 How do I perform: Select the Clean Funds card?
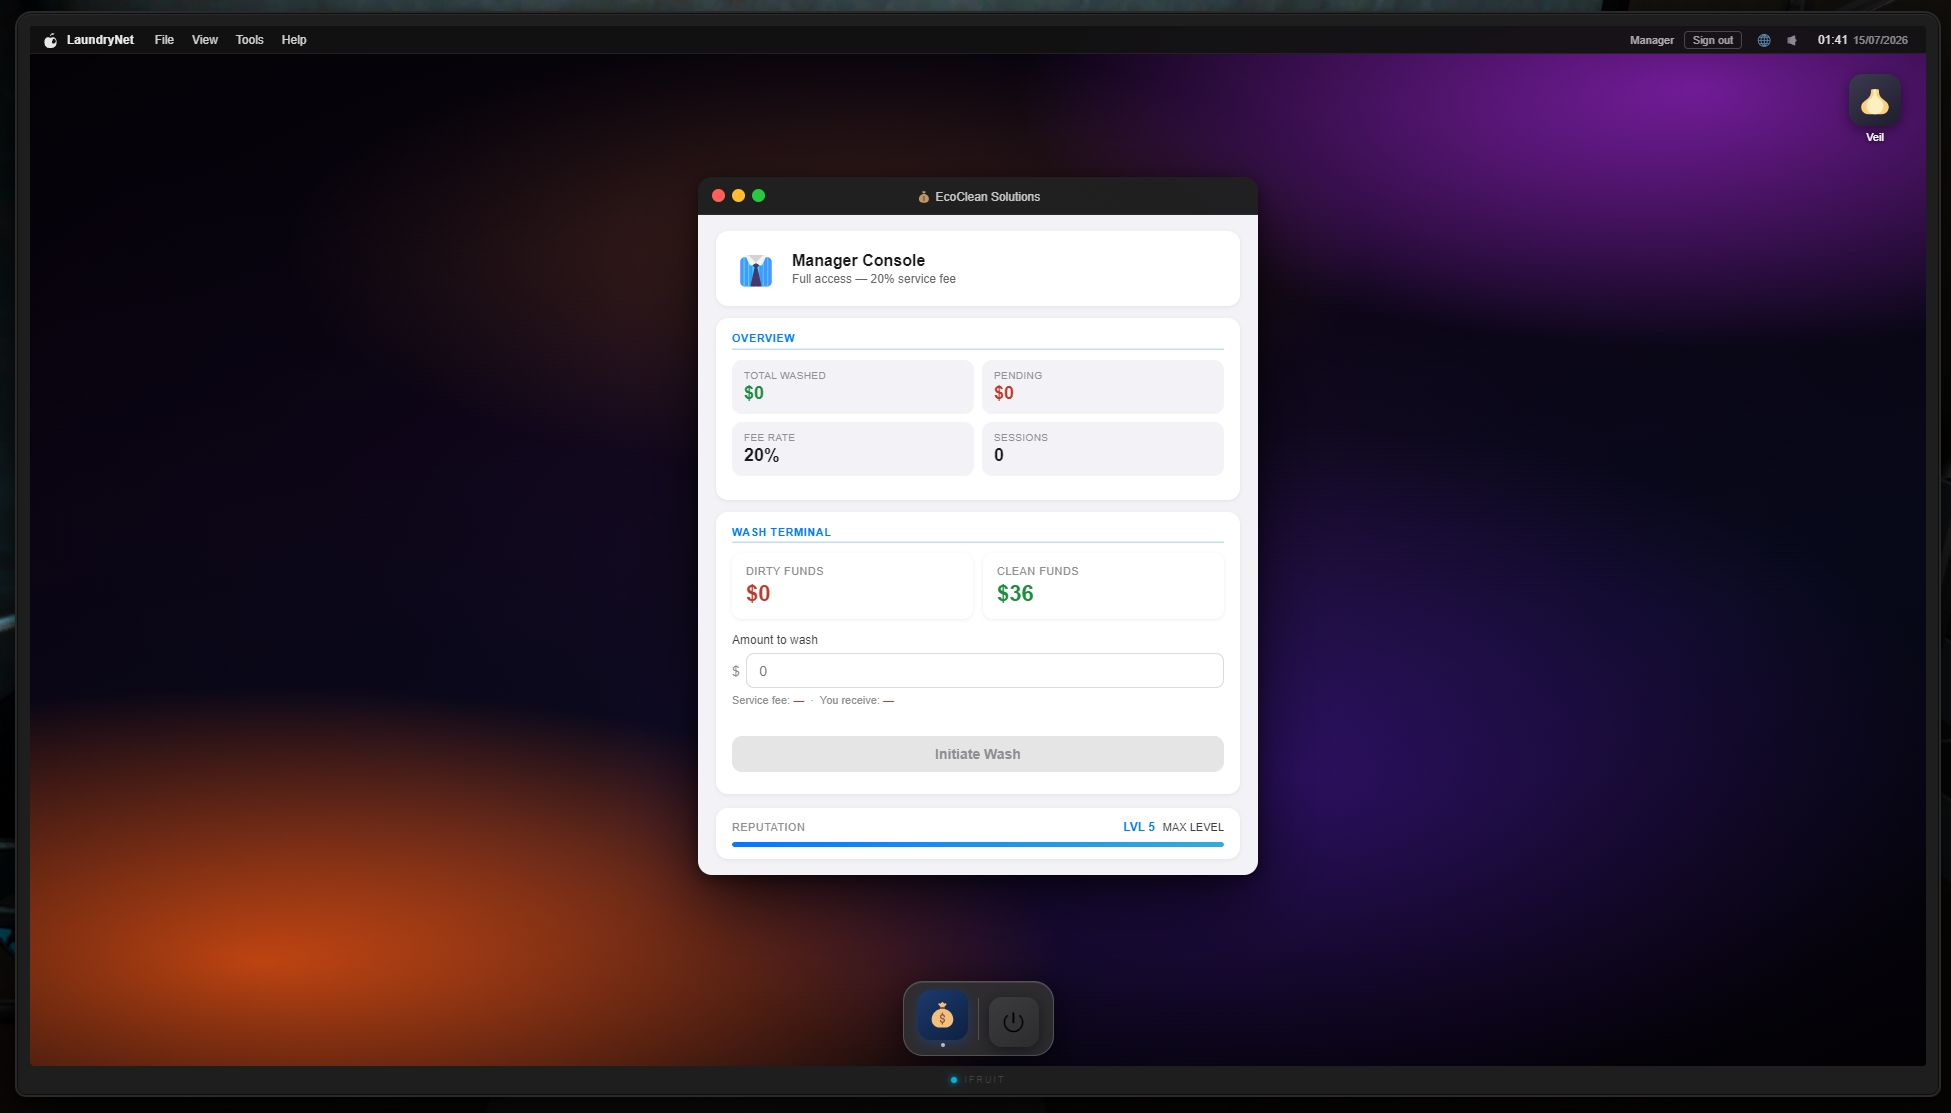1103,585
